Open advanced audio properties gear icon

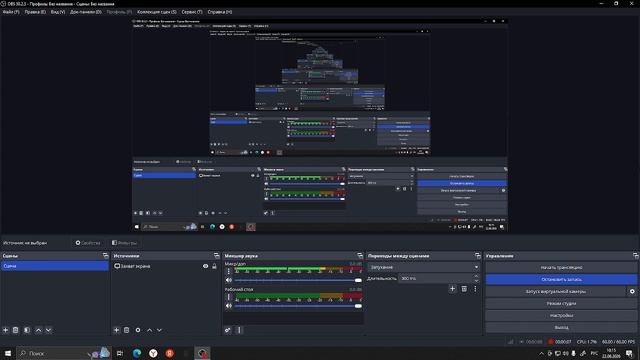click(228, 330)
